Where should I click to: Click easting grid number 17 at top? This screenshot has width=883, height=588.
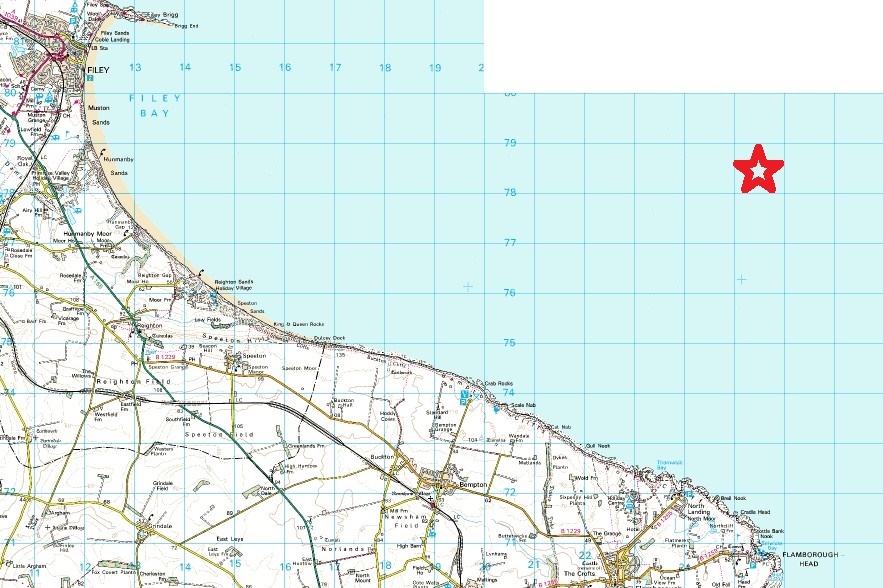coord(335,68)
